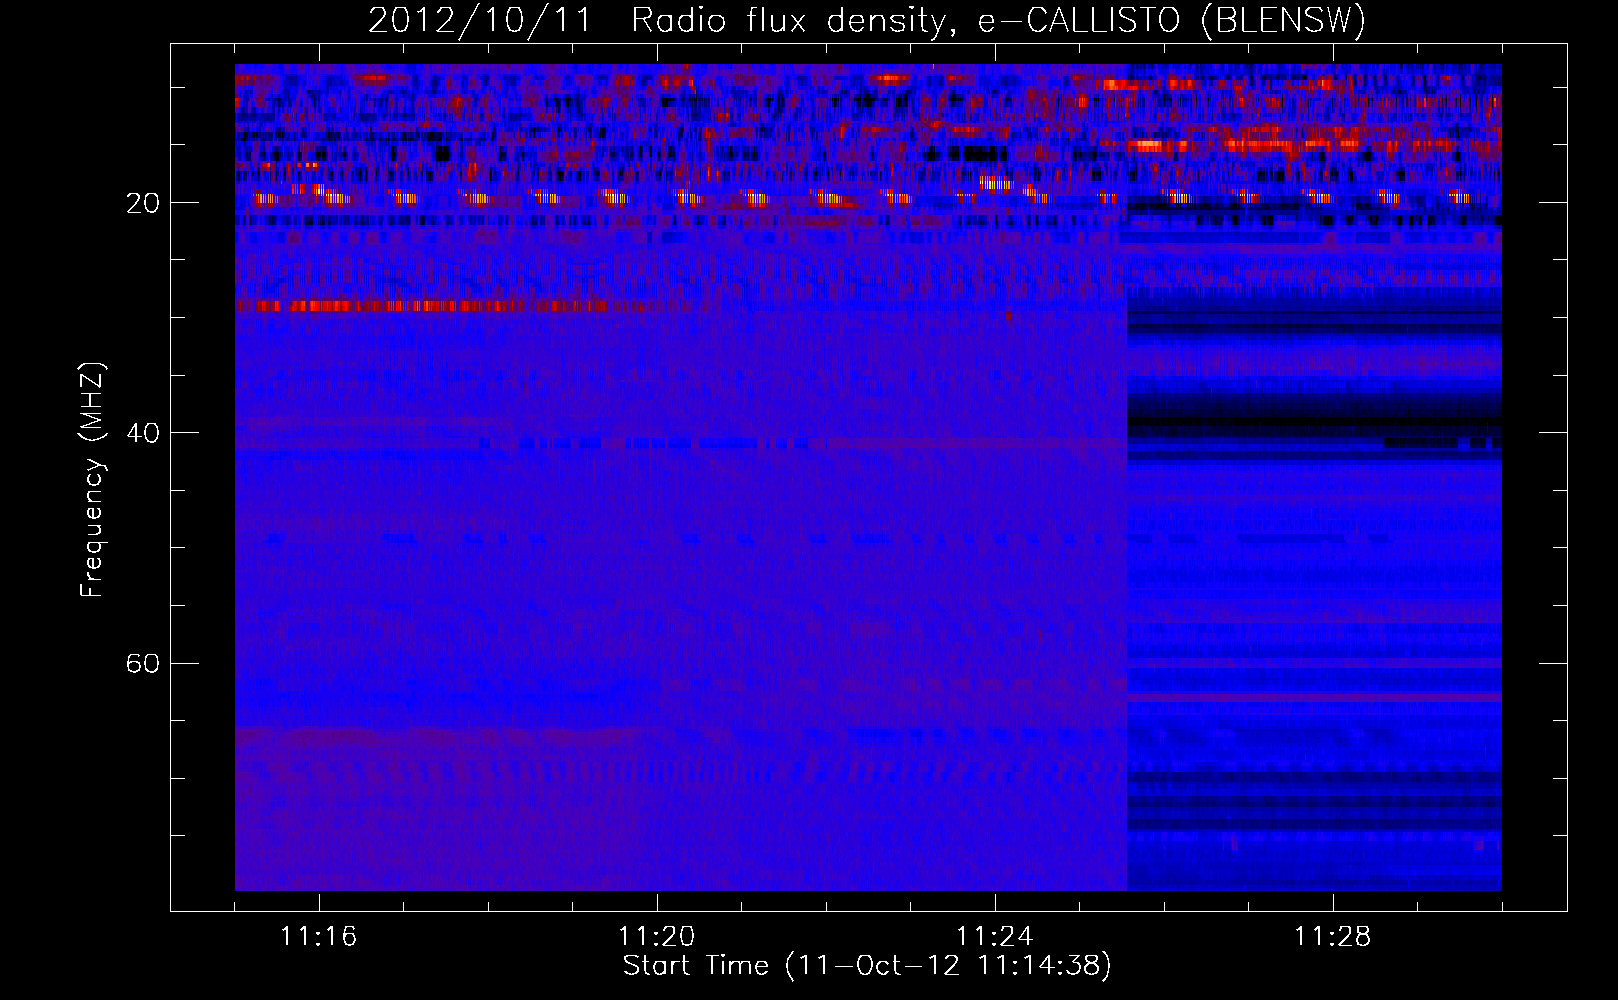
Task: Click the 'Start Time (11-Oct-12 11:14:38)' label
Action: [867, 966]
